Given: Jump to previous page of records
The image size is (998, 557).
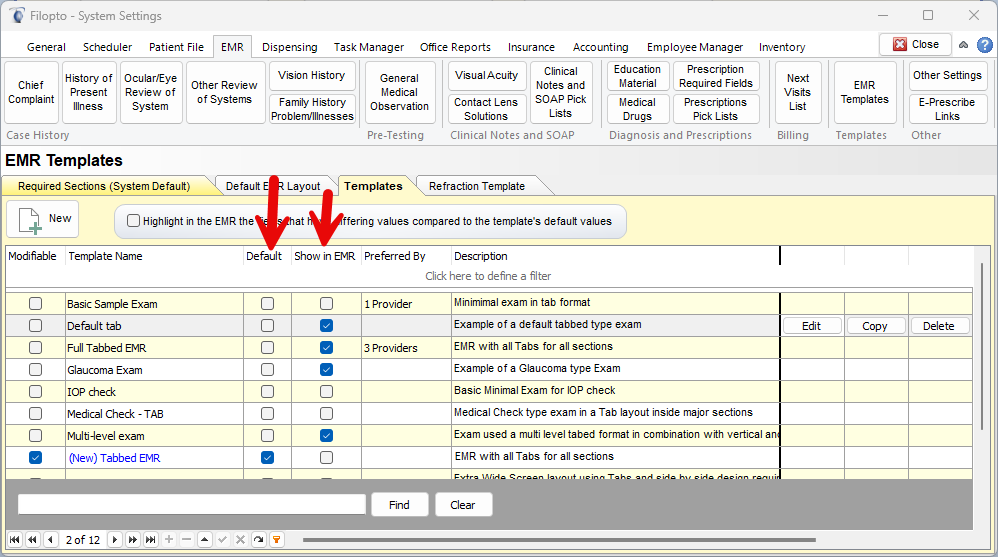Looking at the screenshot, I should (32, 540).
